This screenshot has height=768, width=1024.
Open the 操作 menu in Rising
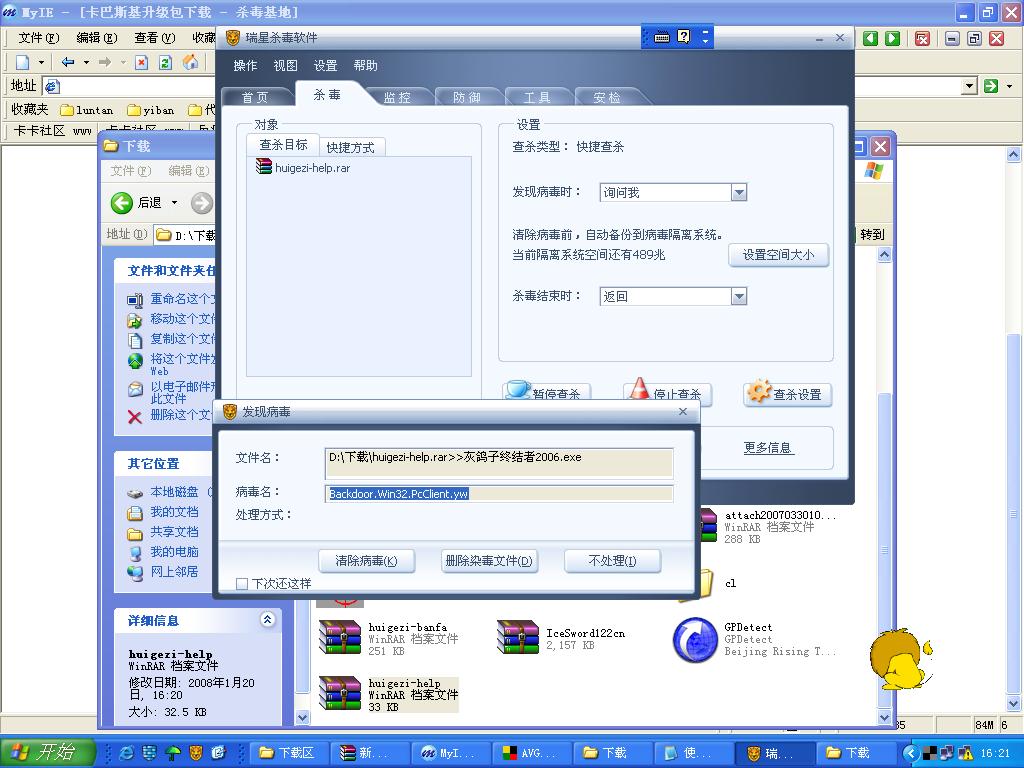[x=246, y=65]
